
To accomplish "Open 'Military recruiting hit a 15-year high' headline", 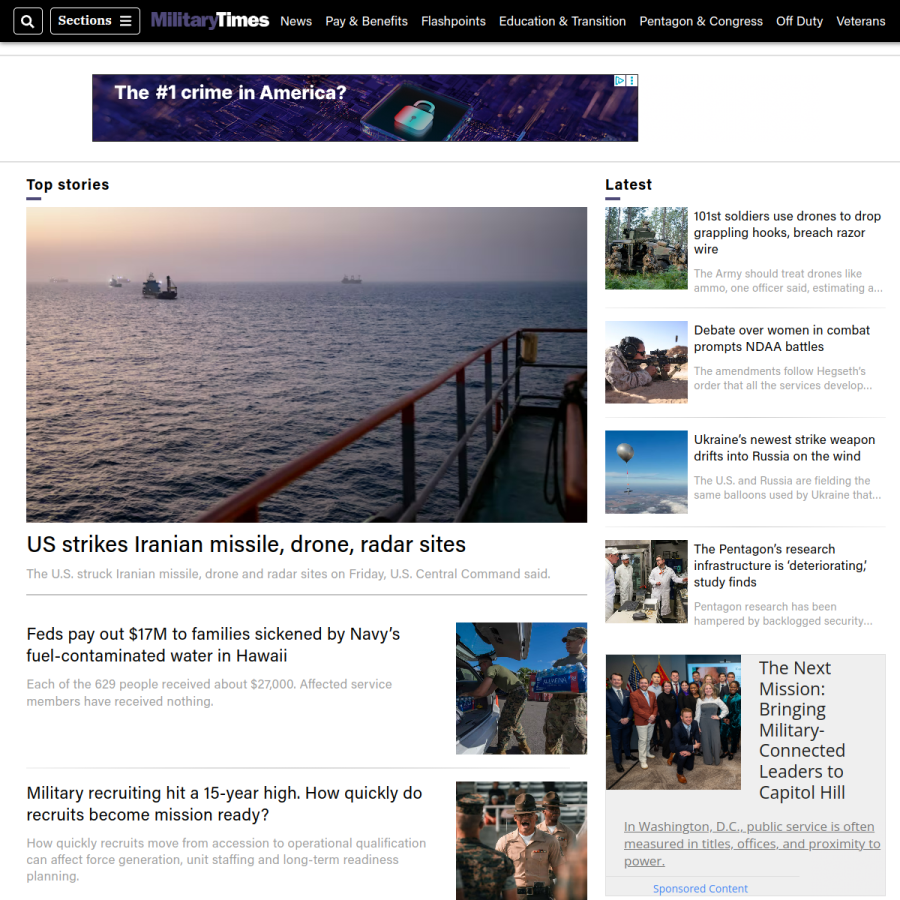I will 224,804.
